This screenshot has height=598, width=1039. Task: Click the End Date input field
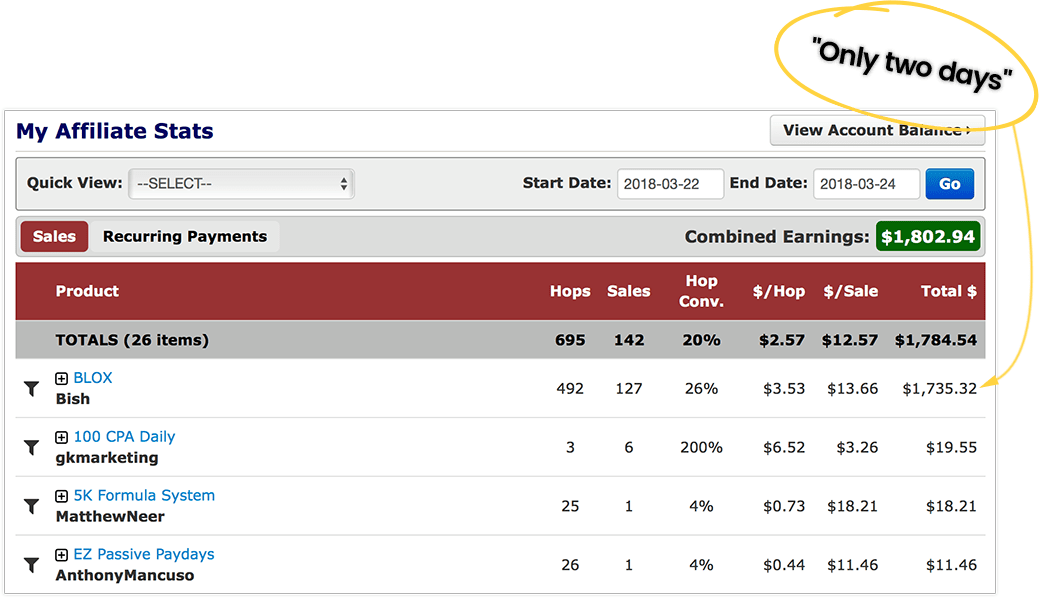point(867,184)
